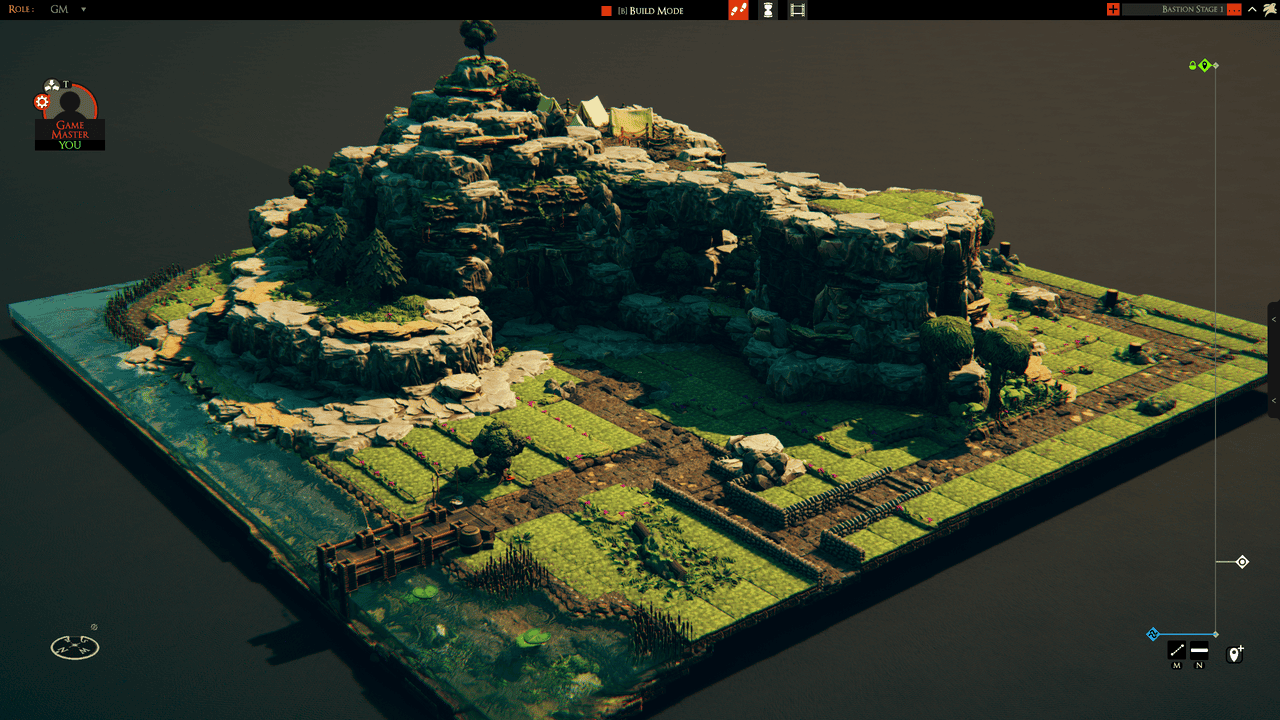Click the Game Master player portrait

click(x=71, y=103)
